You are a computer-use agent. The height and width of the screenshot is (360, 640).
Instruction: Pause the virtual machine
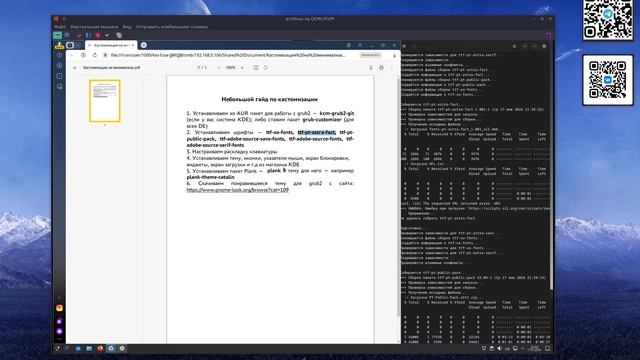[x=88, y=36]
